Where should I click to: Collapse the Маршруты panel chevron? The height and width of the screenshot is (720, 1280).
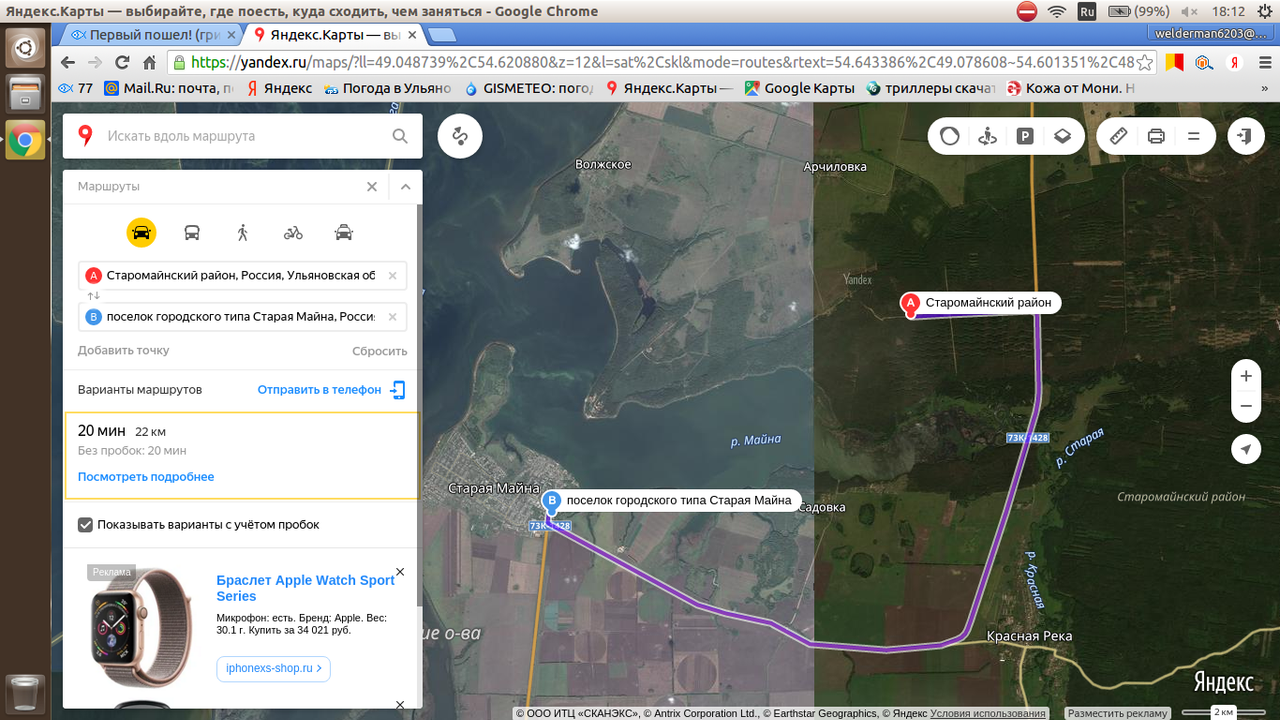coord(405,187)
